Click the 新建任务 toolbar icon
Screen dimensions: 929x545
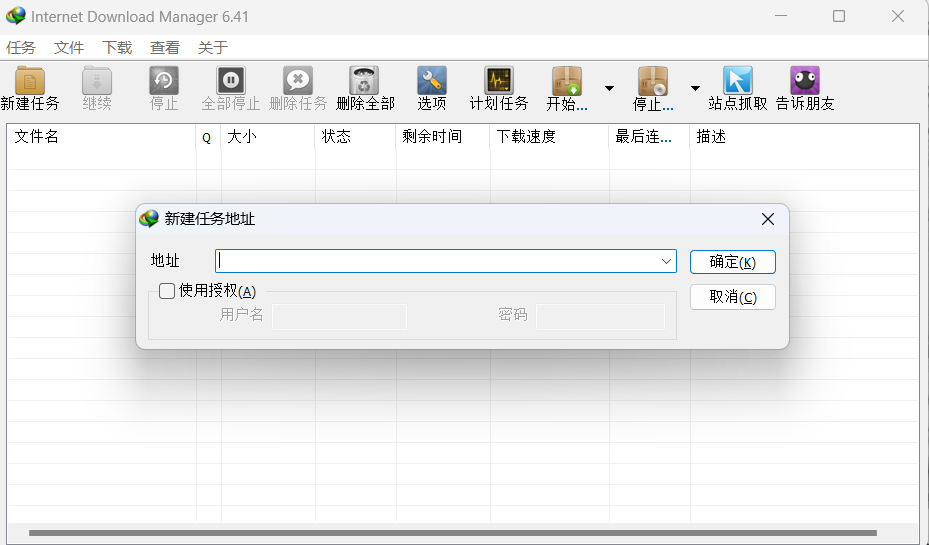[x=30, y=81]
